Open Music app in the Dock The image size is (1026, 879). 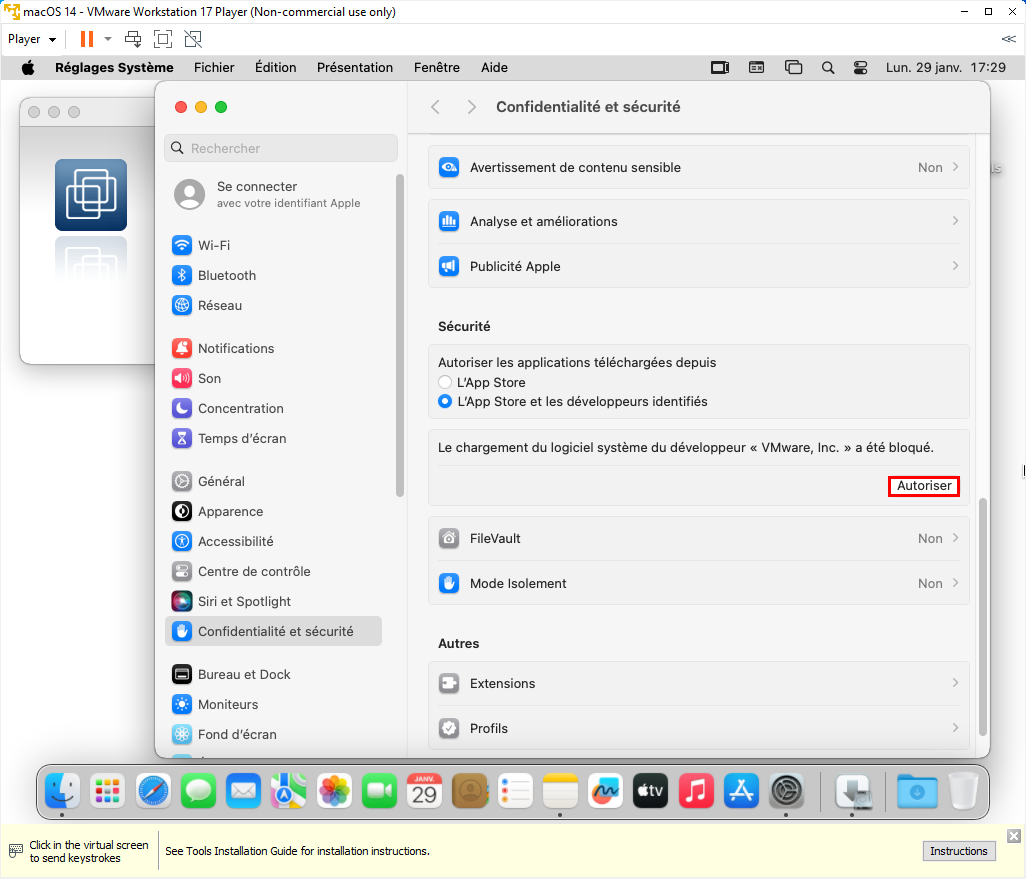[x=696, y=791]
